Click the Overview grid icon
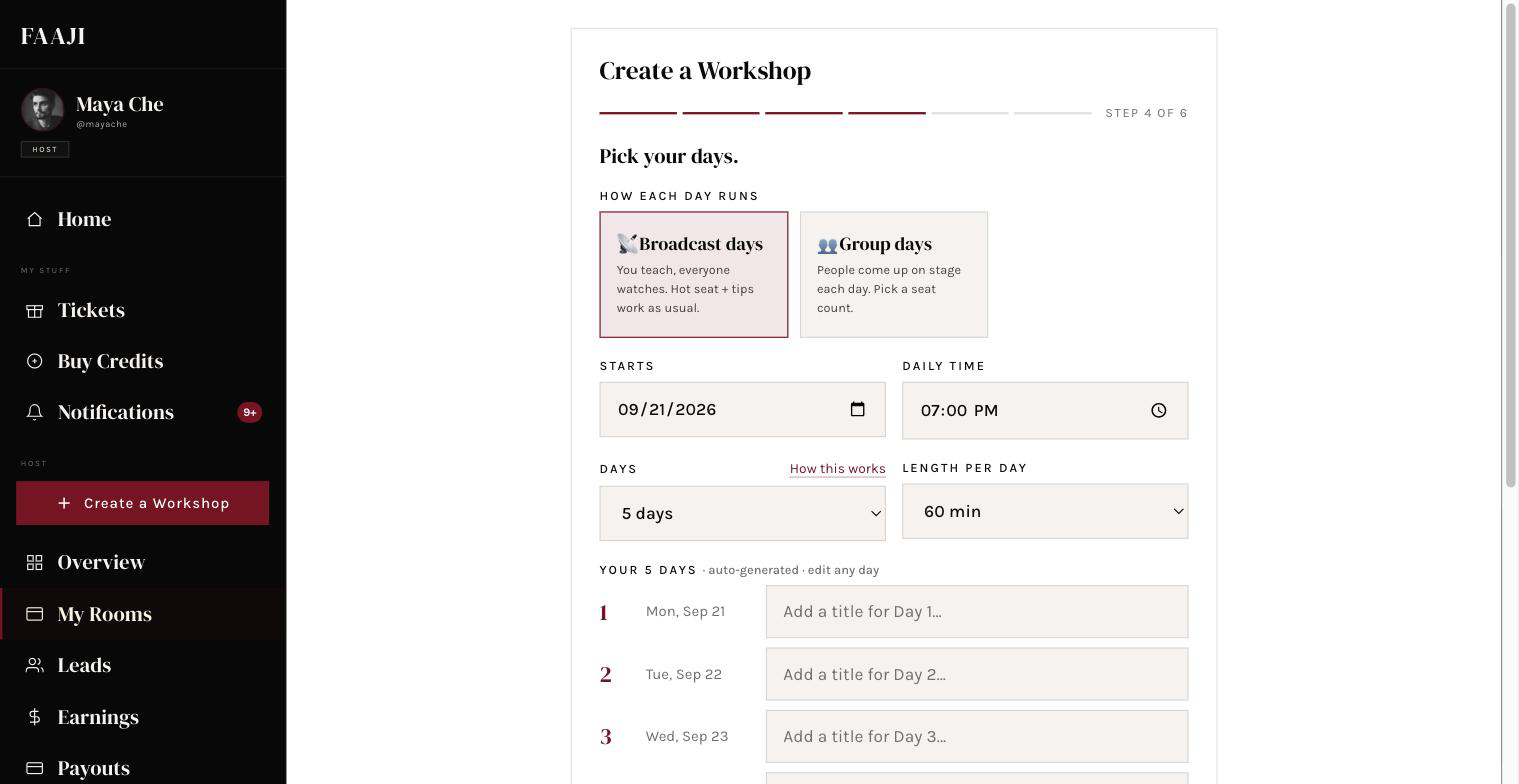Image resolution: width=1519 pixels, height=784 pixels. [34, 562]
